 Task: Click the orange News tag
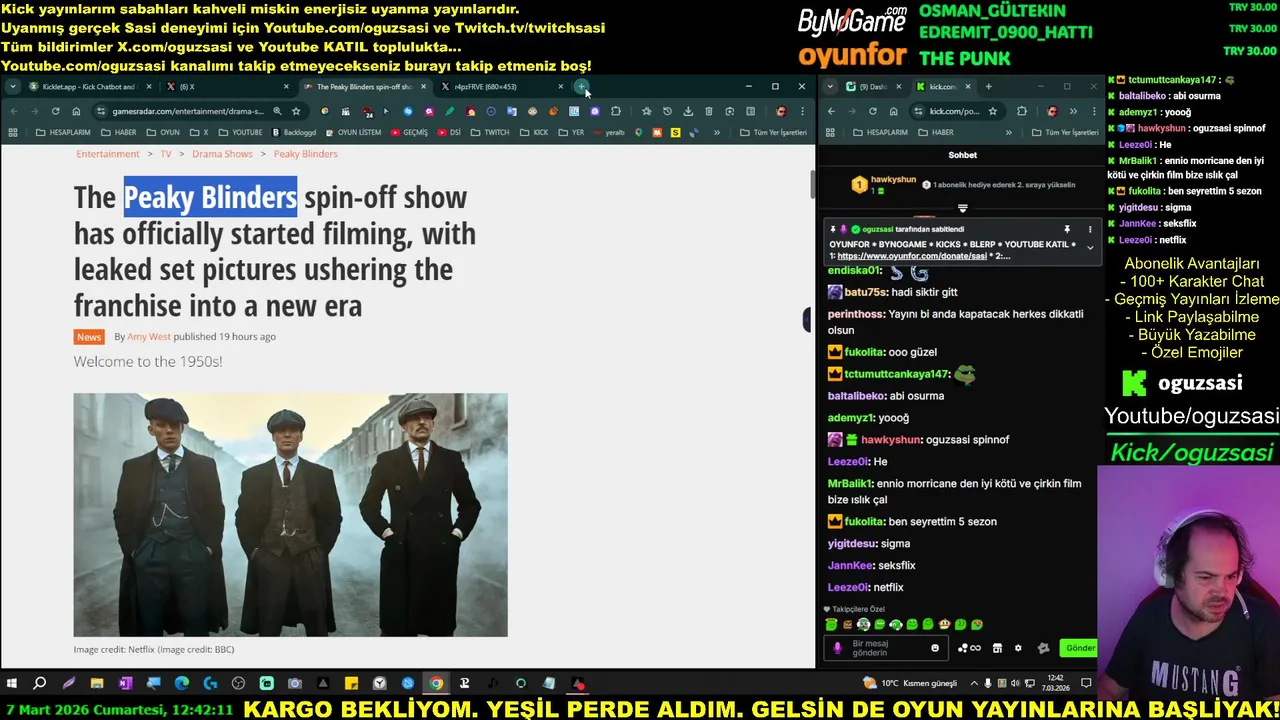(x=89, y=337)
